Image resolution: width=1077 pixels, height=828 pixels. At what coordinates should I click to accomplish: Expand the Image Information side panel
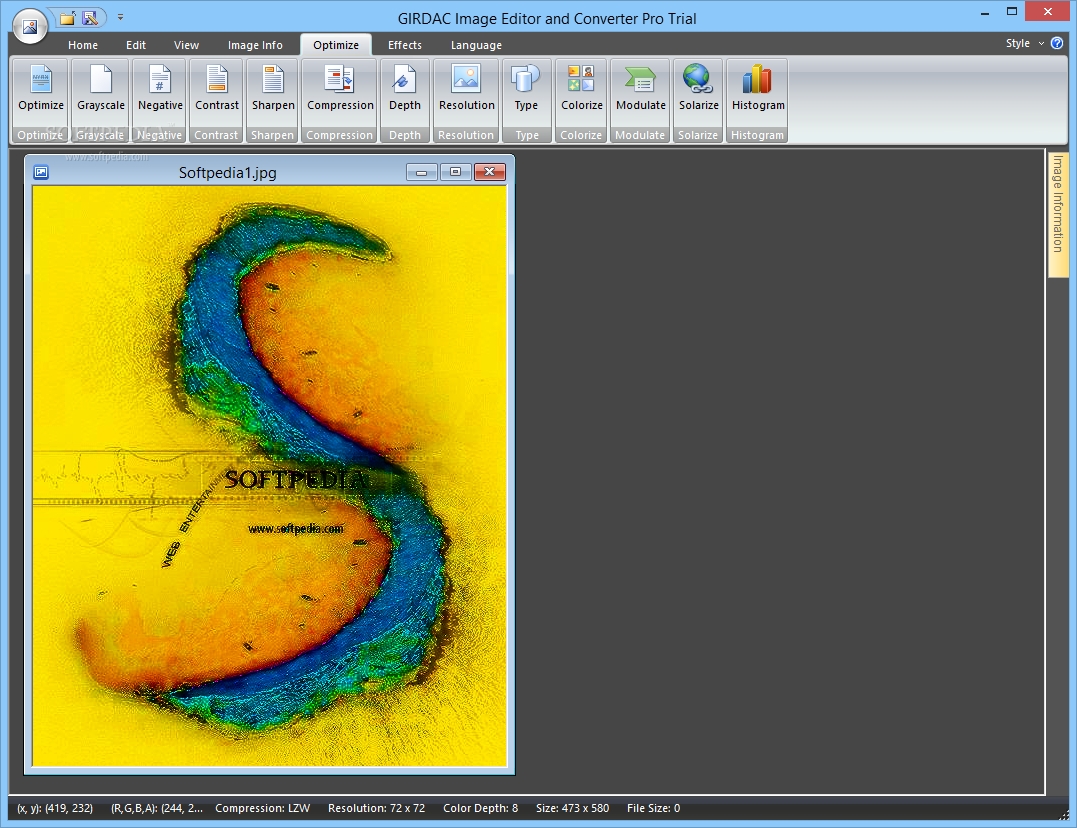coord(1058,213)
